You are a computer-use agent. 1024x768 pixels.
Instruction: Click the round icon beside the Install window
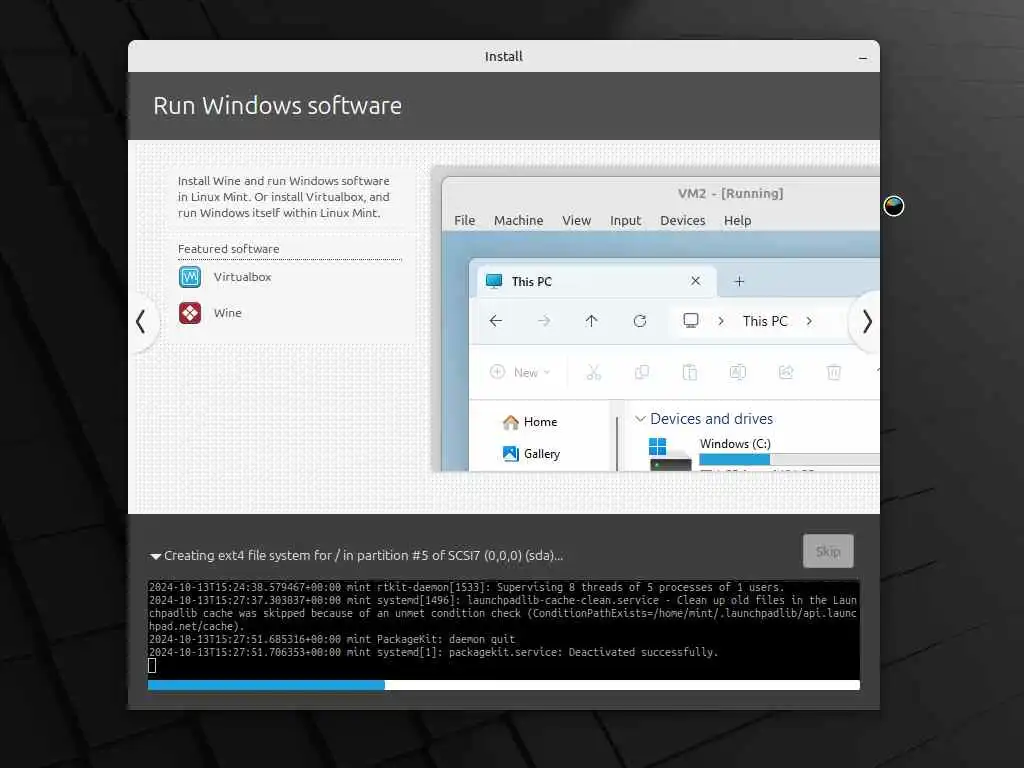pos(893,206)
